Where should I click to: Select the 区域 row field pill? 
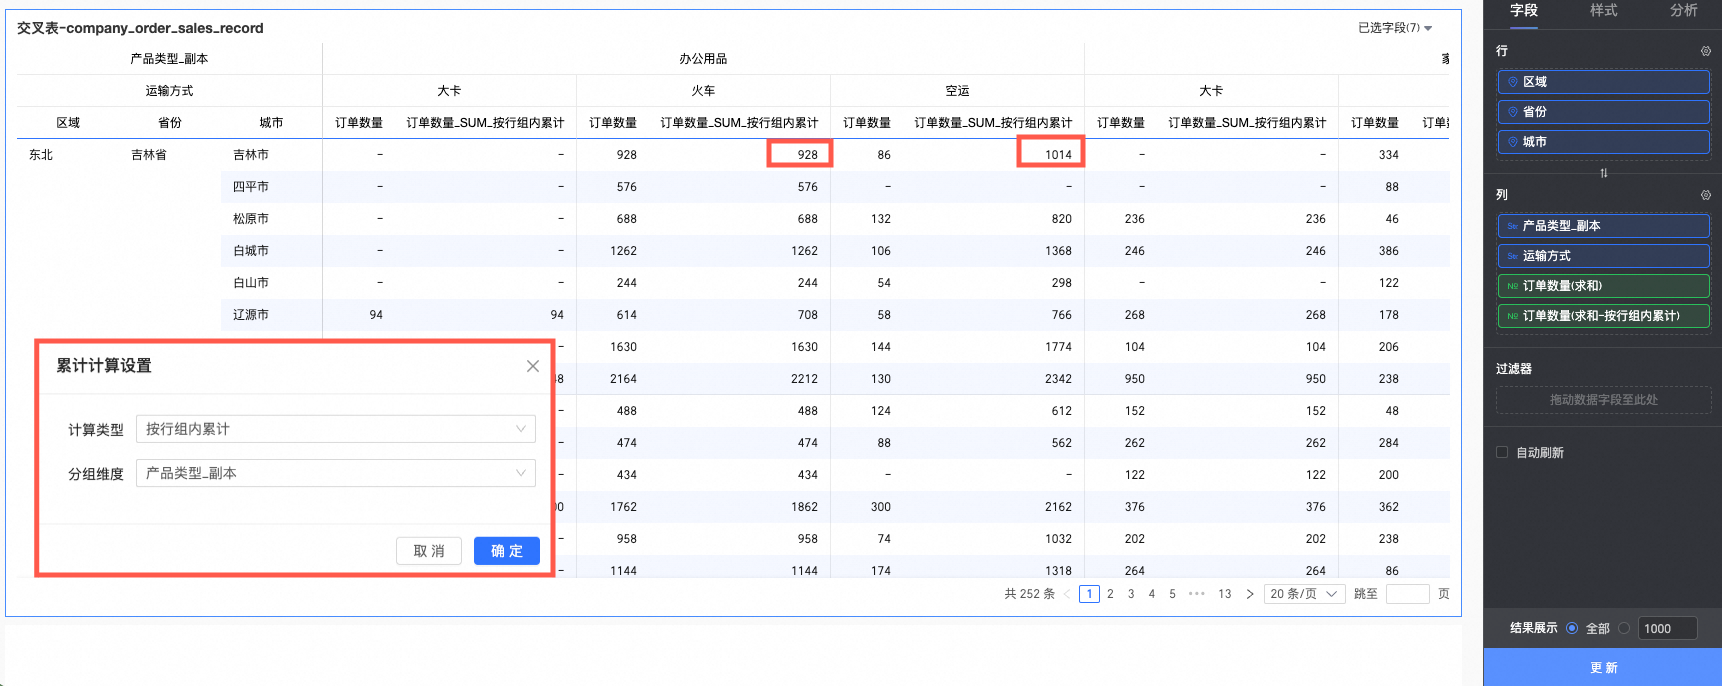tap(1604, 82)
